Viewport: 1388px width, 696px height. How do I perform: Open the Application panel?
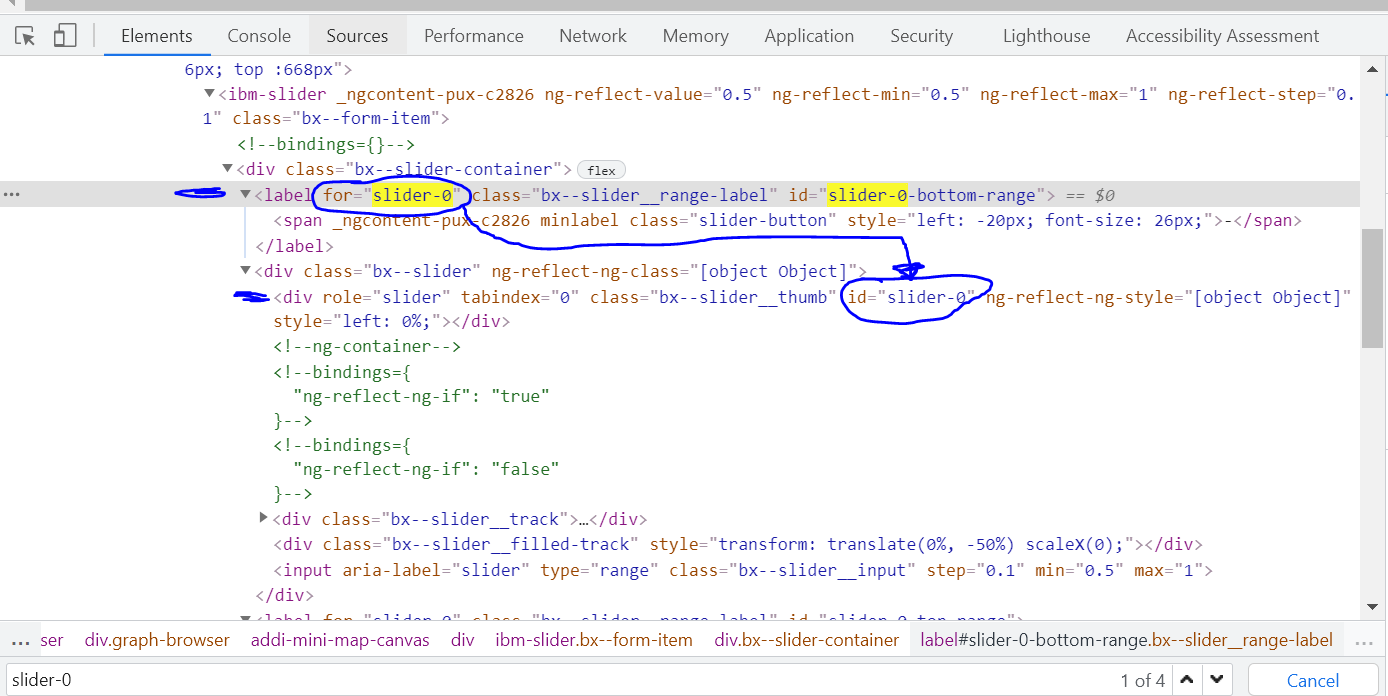[x=808, y=35]
